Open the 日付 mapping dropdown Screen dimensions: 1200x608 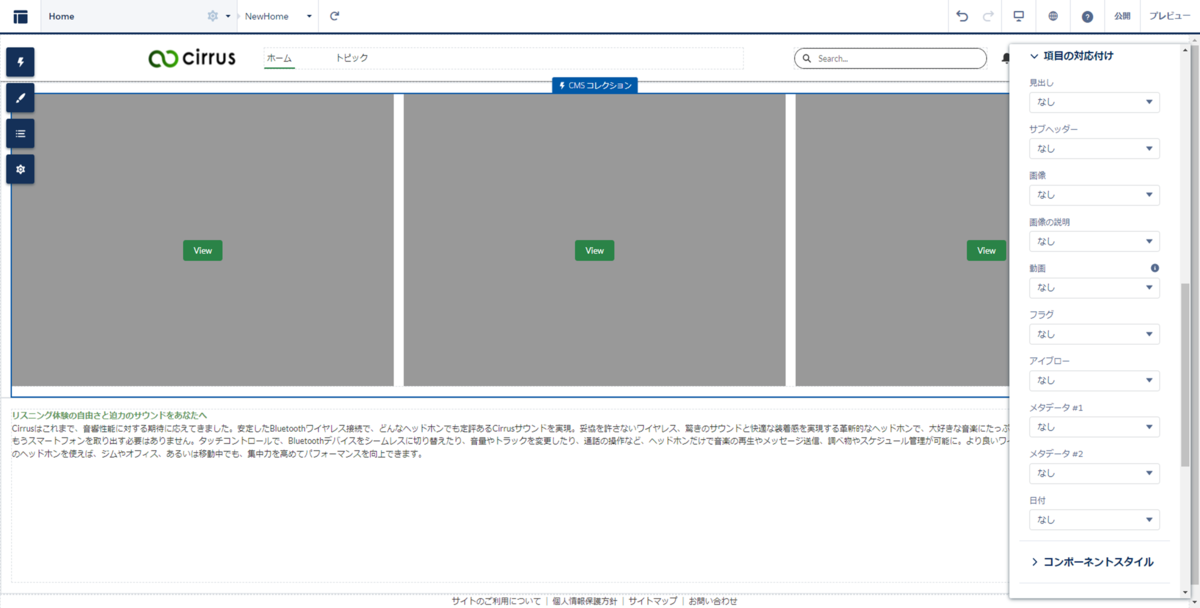pyautogui.click(x=1094, y=519)
